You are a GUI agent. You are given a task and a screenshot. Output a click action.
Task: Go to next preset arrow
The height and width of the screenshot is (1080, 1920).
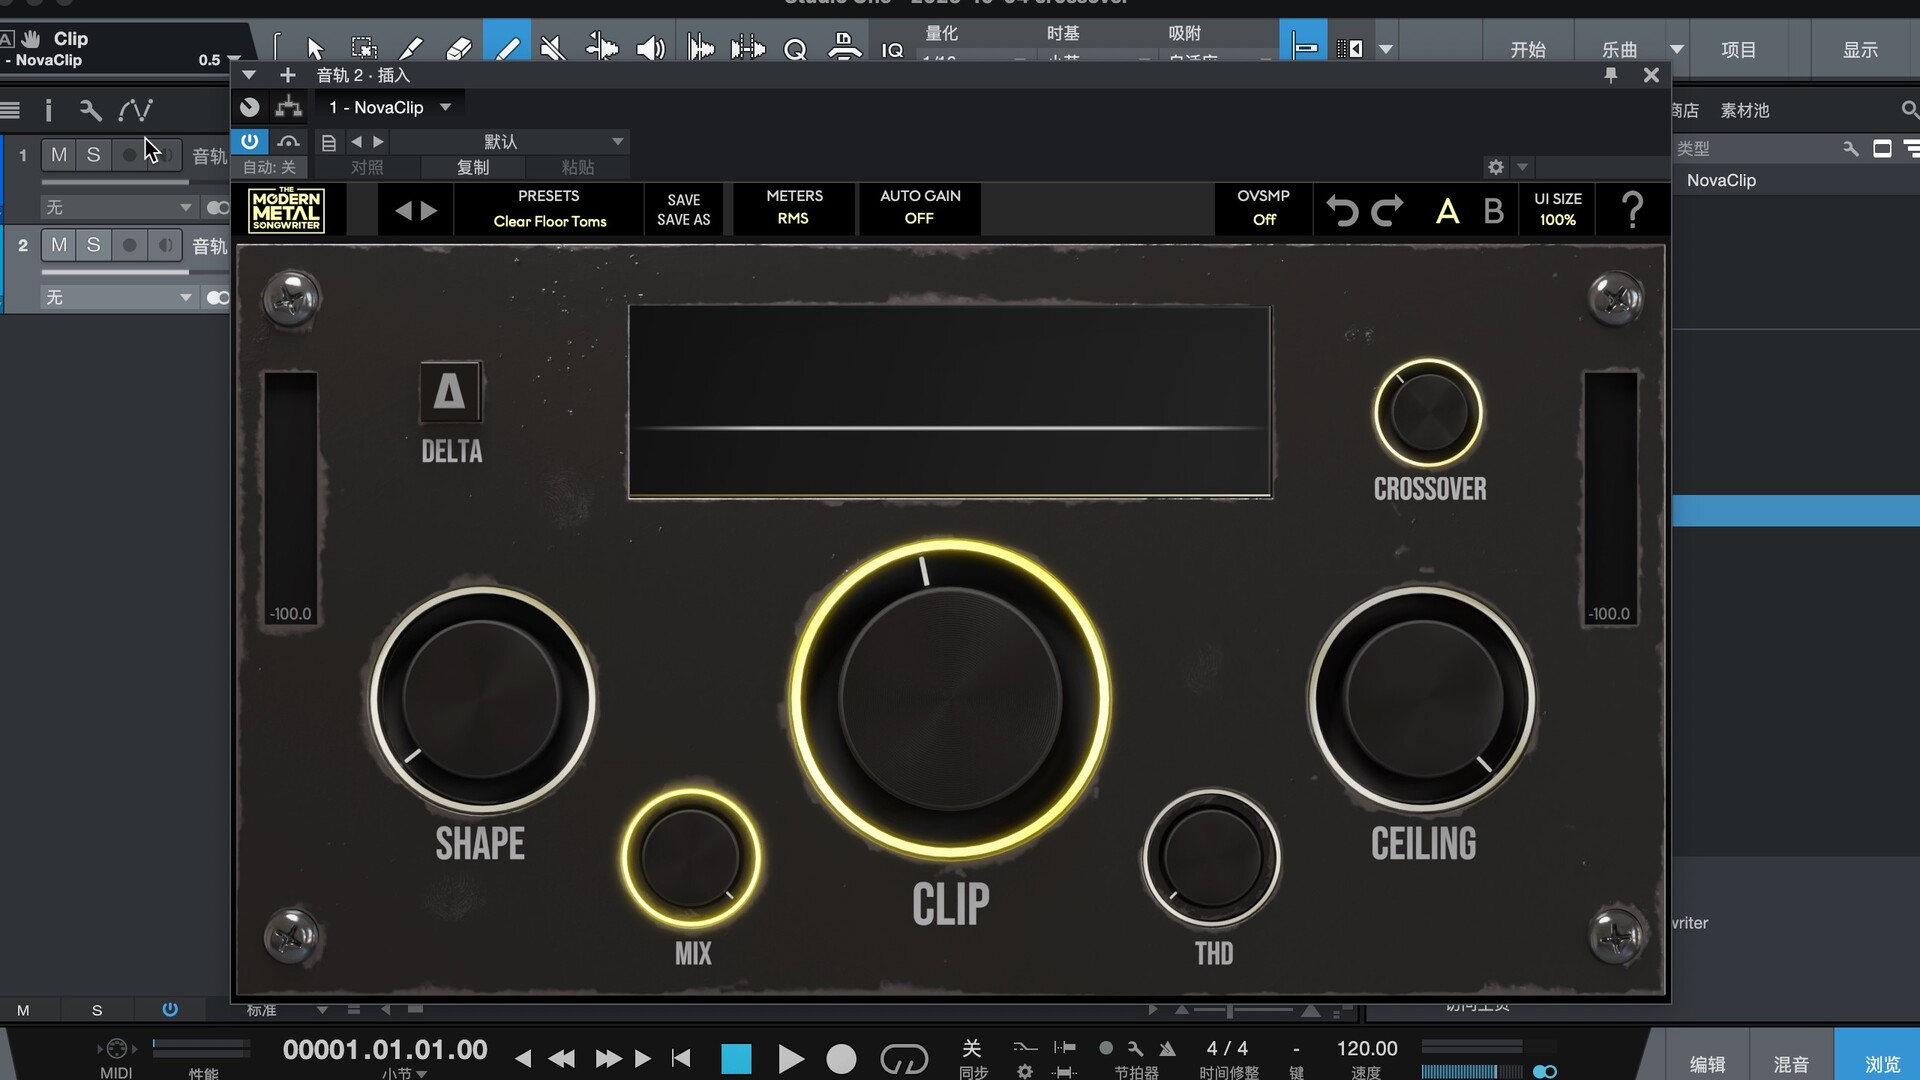429,210
